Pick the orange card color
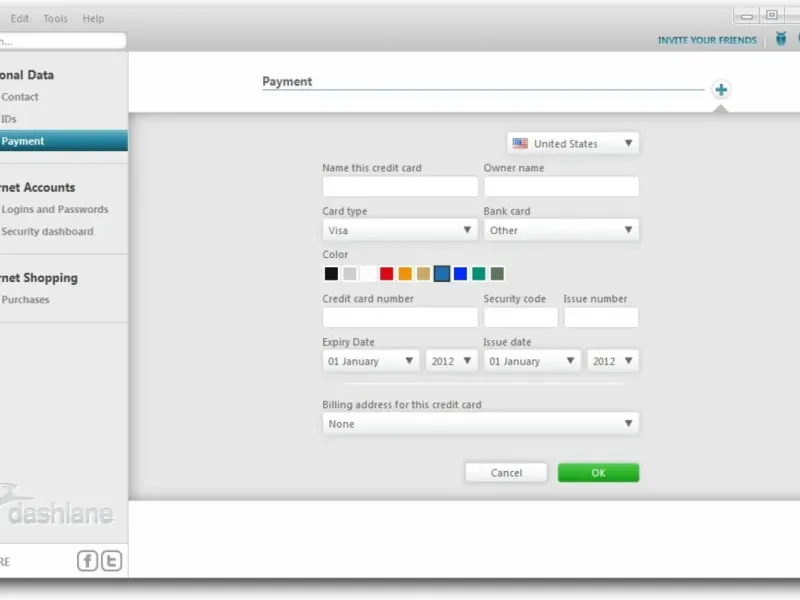 (405, 274)
